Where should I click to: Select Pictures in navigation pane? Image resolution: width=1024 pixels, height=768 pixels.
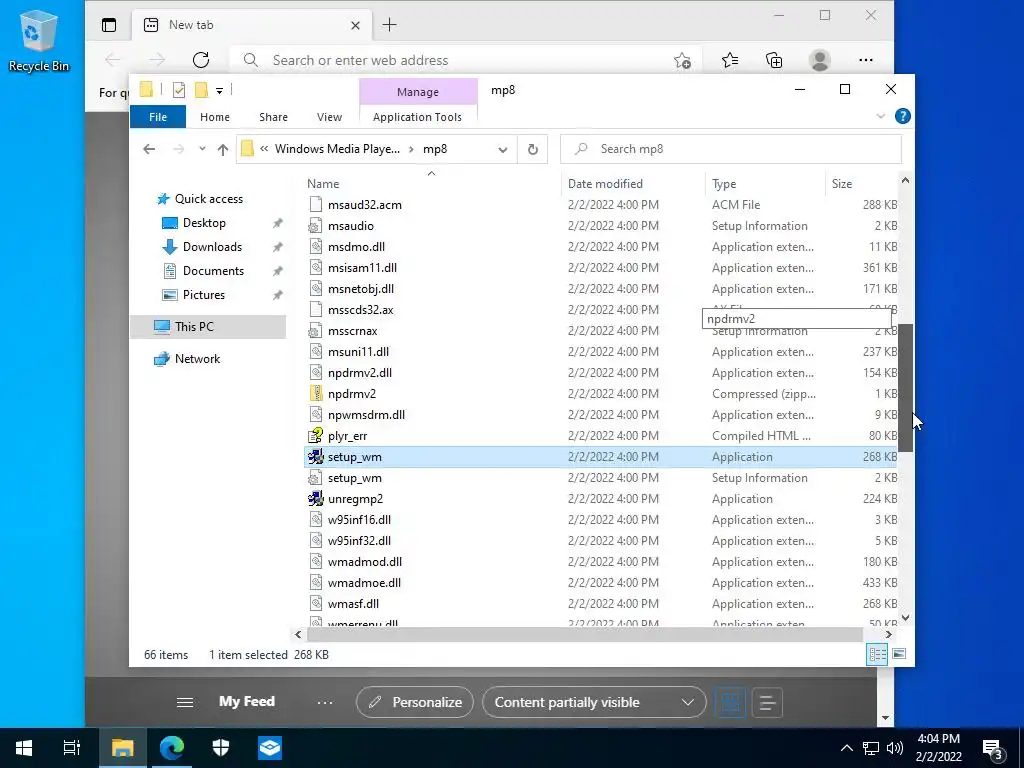point(203,295)
